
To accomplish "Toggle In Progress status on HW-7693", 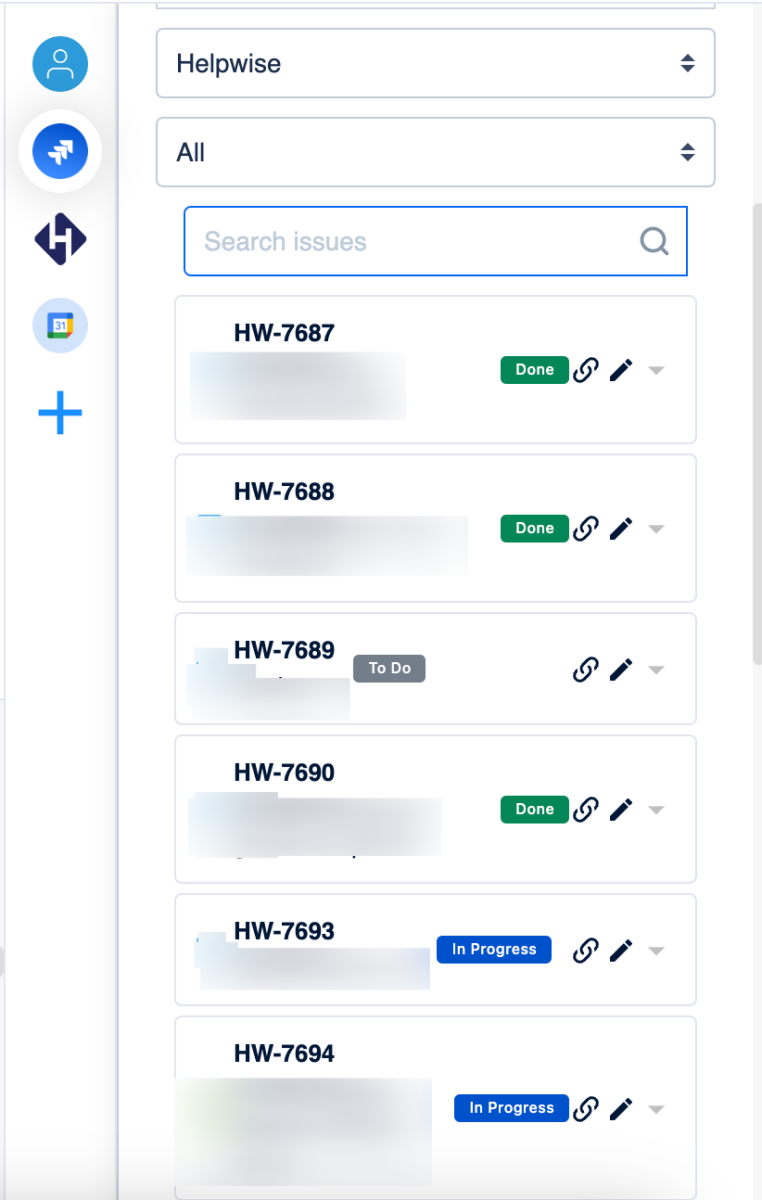I will tap(493, 949).
